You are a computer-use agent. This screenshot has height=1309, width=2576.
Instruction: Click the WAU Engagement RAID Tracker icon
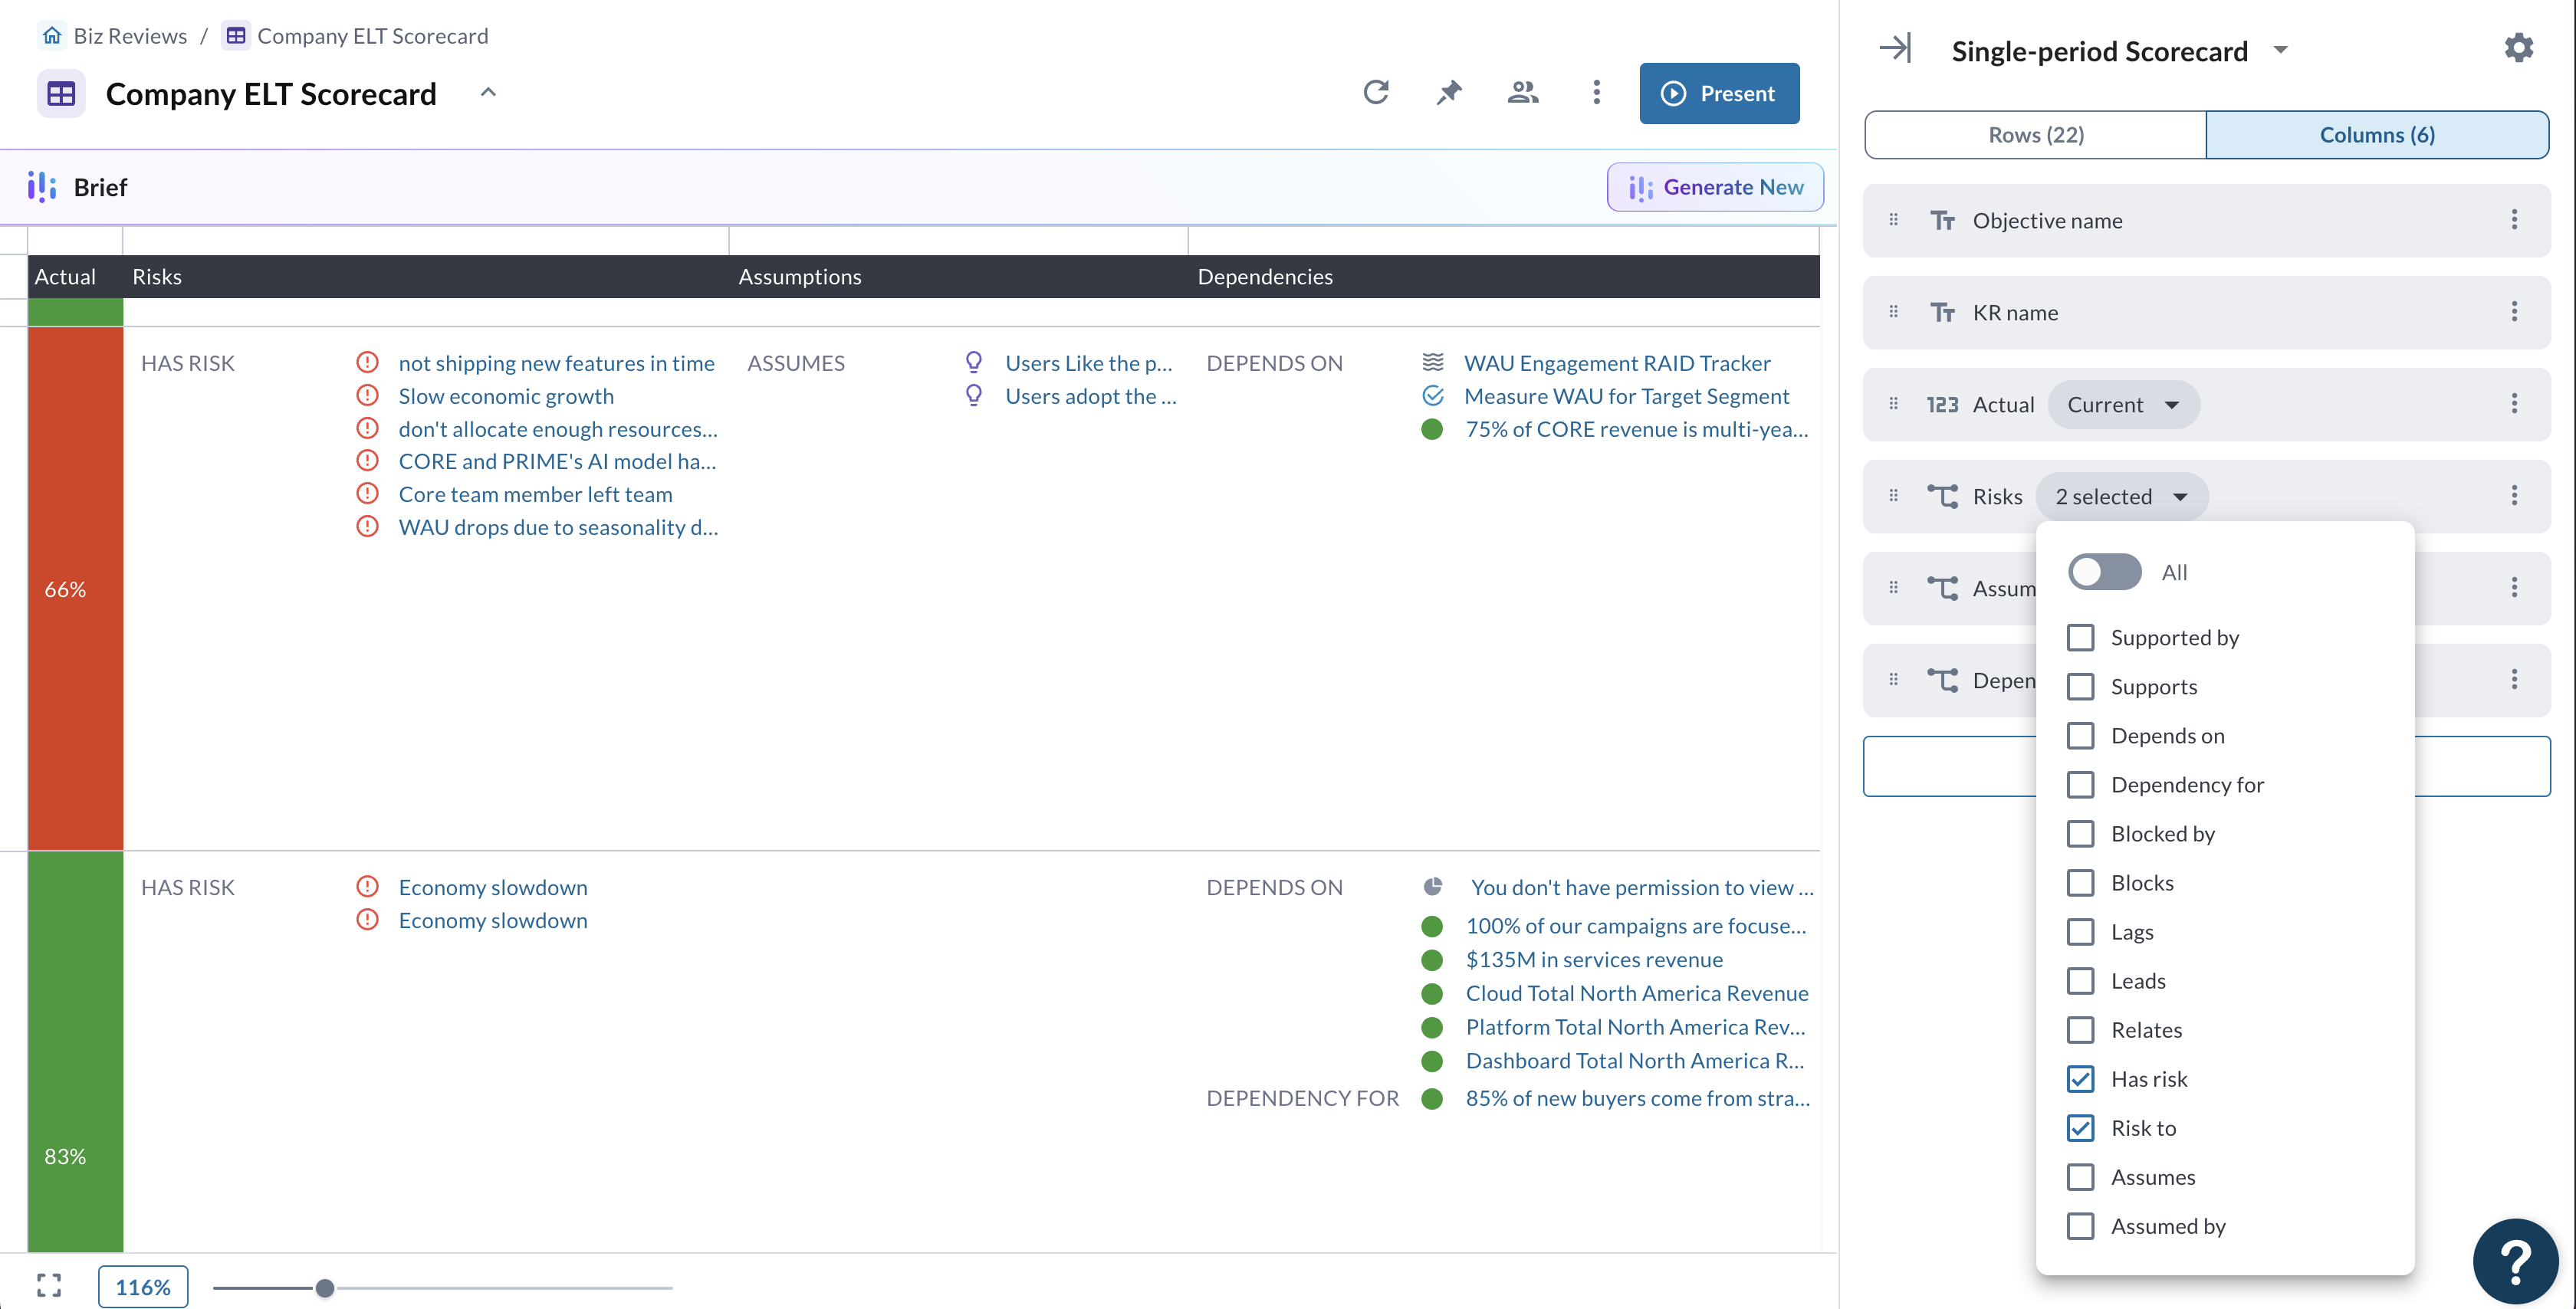pyautogui.click(x=1433, y=362)
